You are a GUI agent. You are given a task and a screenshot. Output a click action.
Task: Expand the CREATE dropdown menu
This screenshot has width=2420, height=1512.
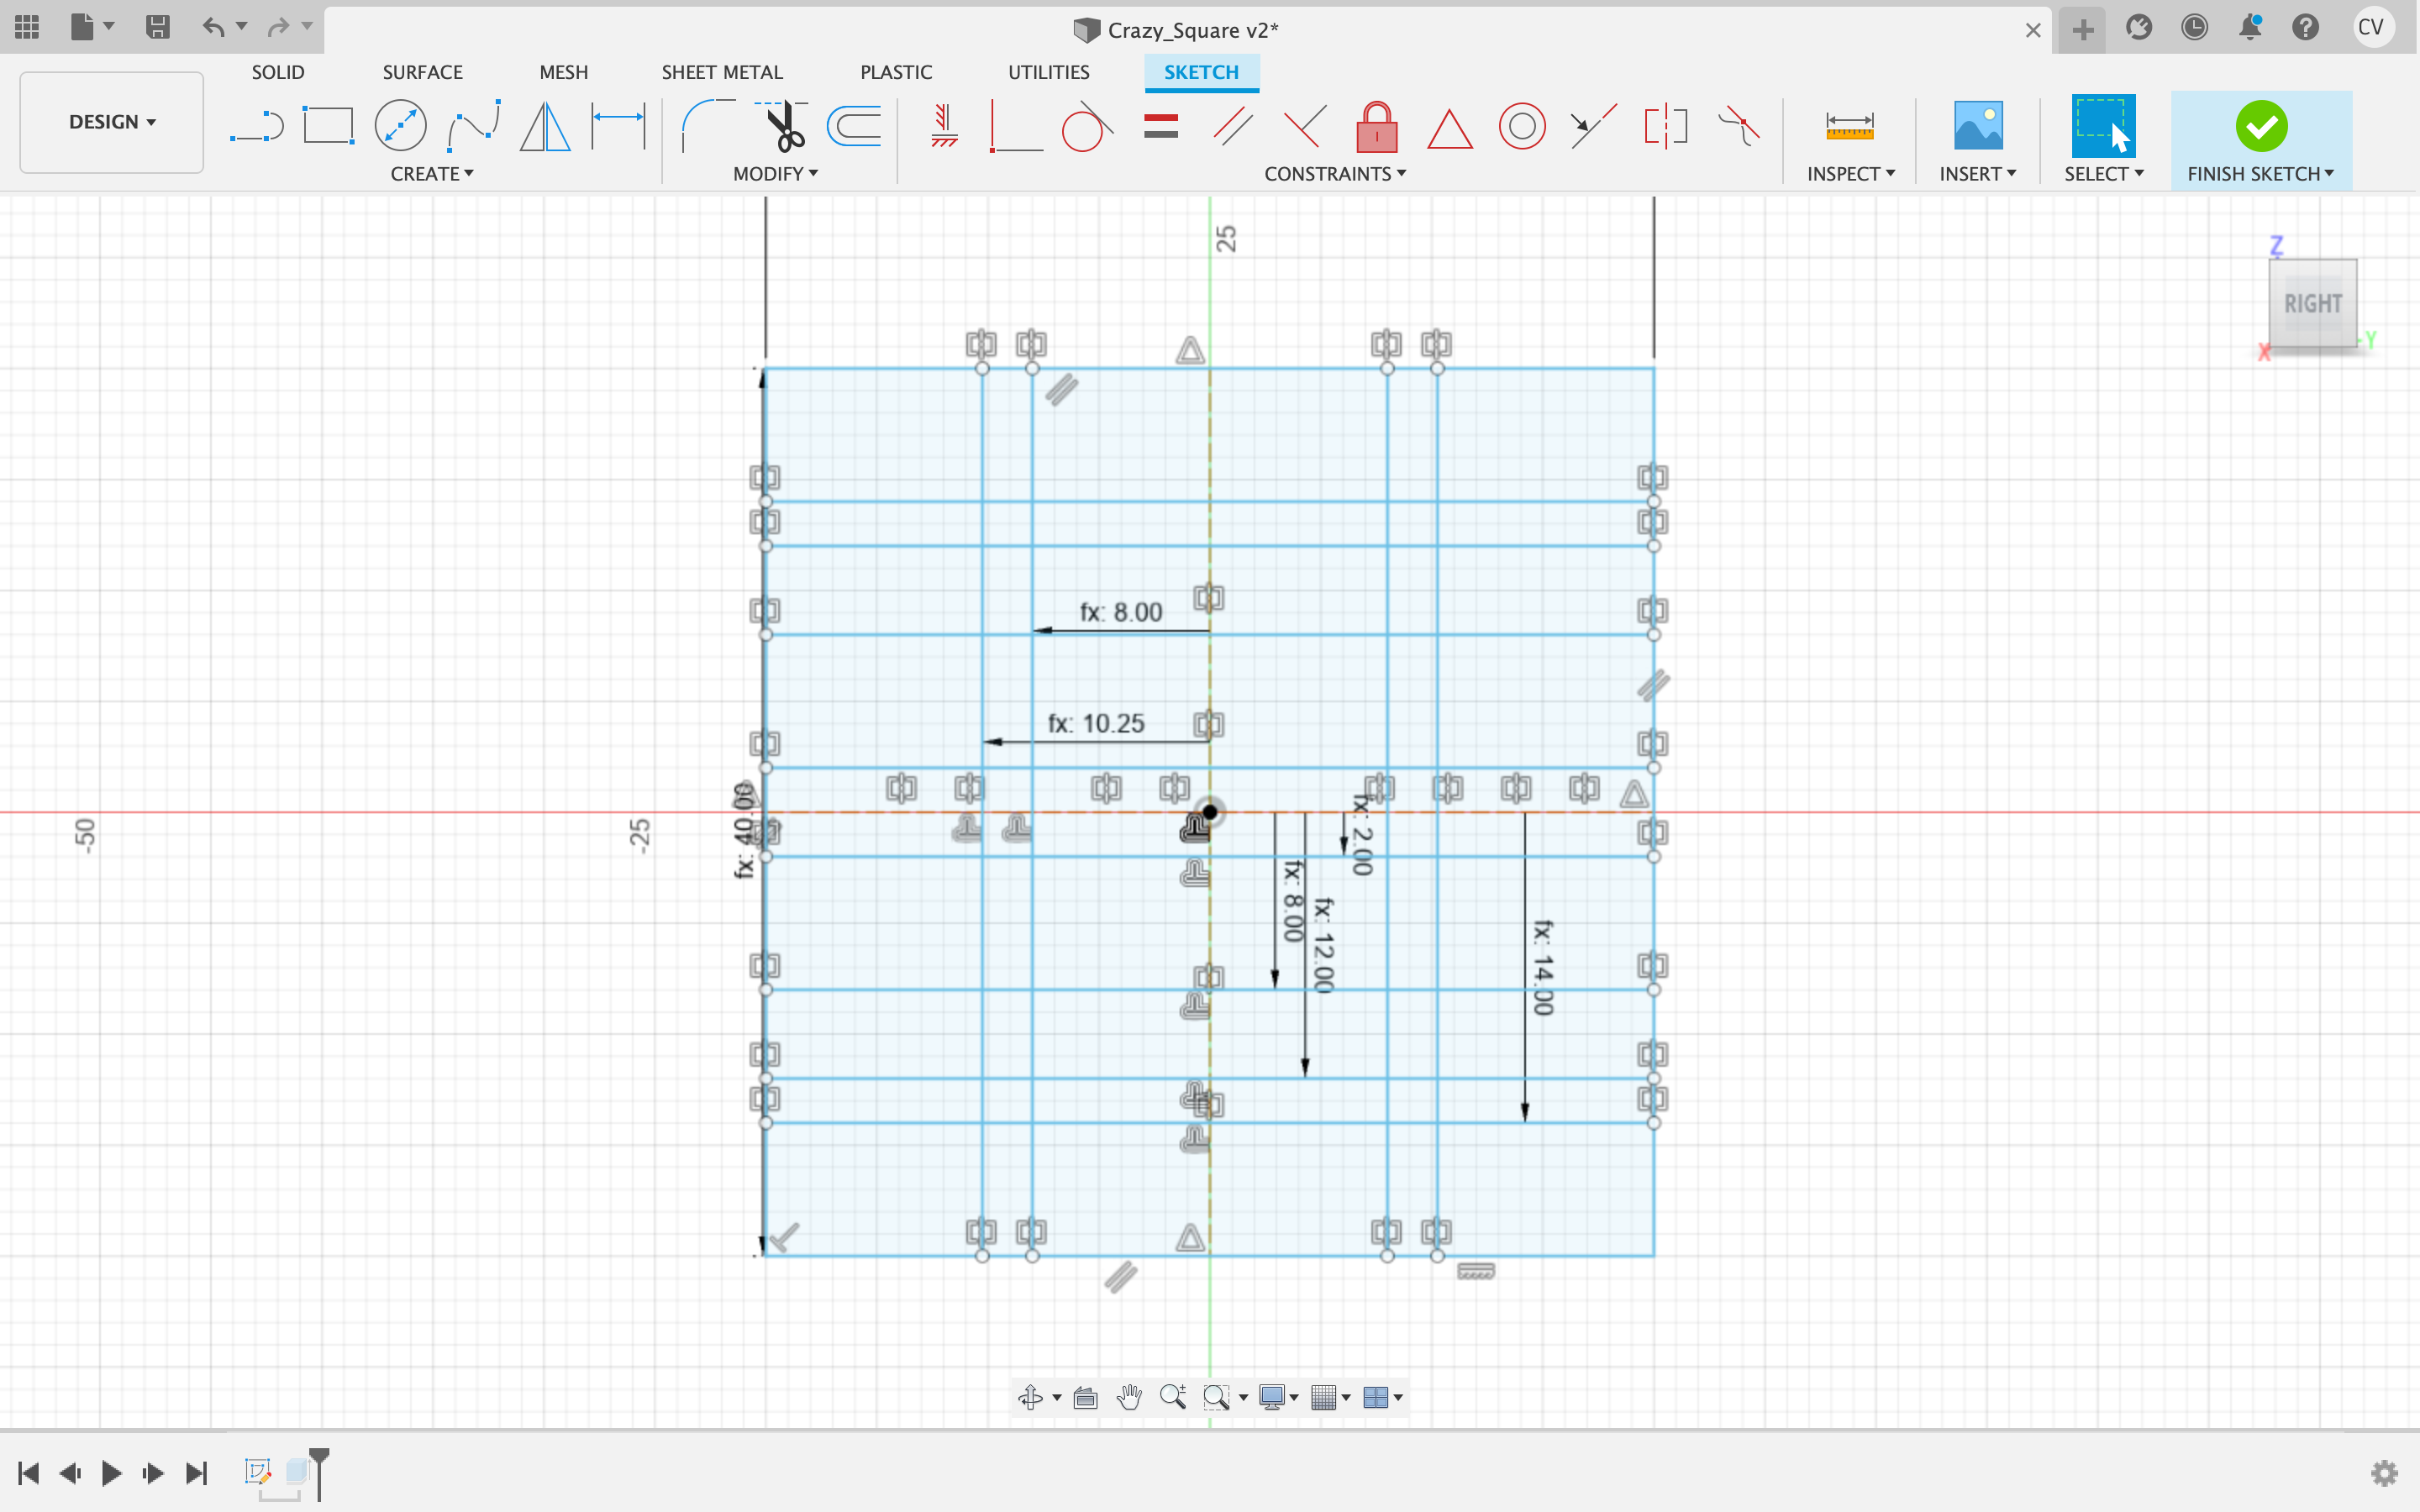pyautogui.click(x=432, y=174)
